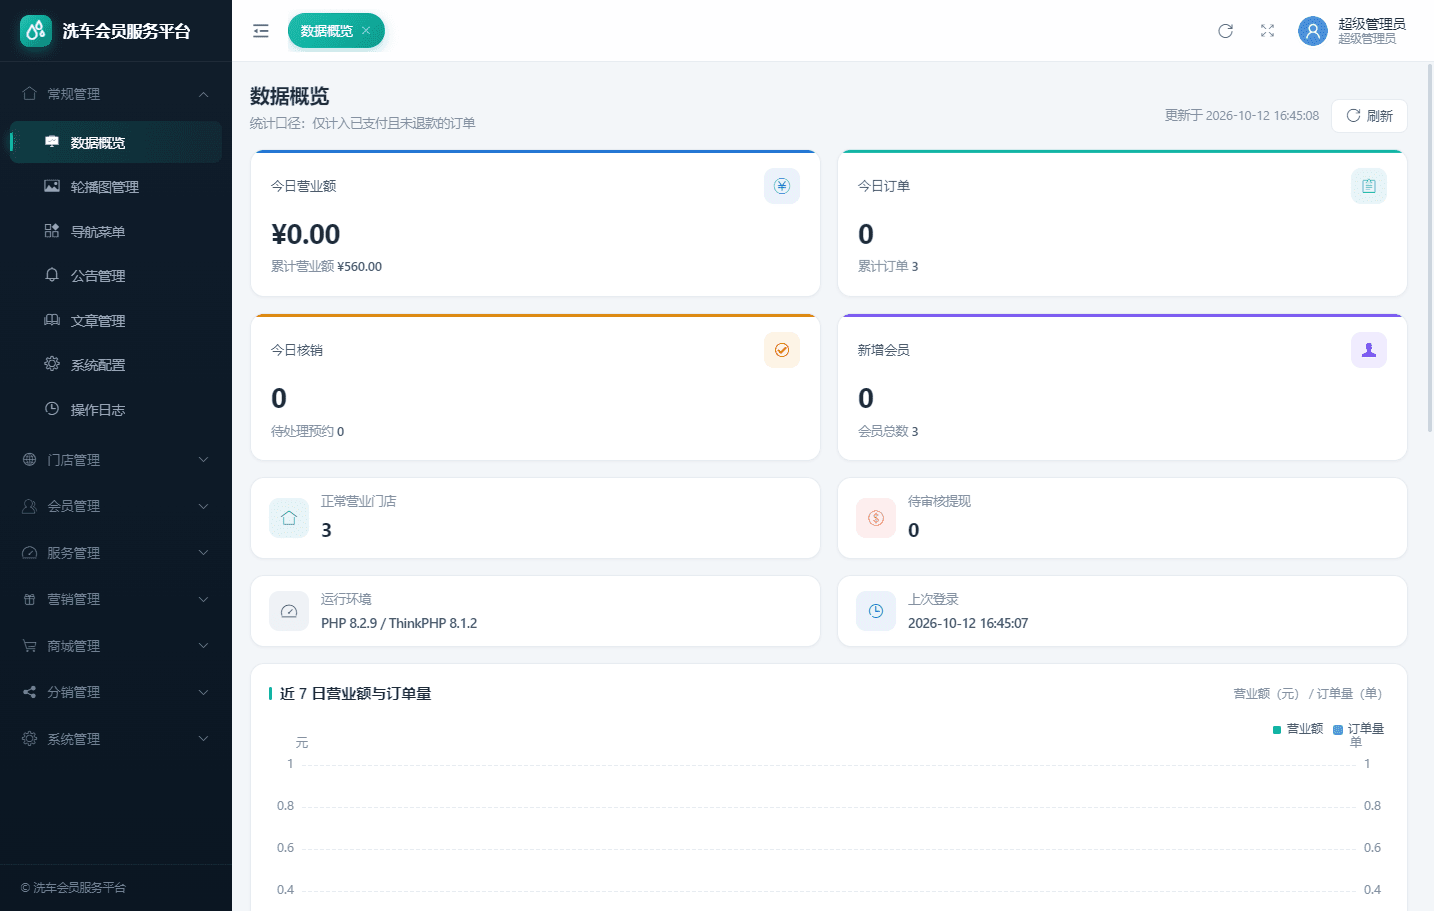Close the 数据概览 tab
The image size is (1434, 911).
366,31
